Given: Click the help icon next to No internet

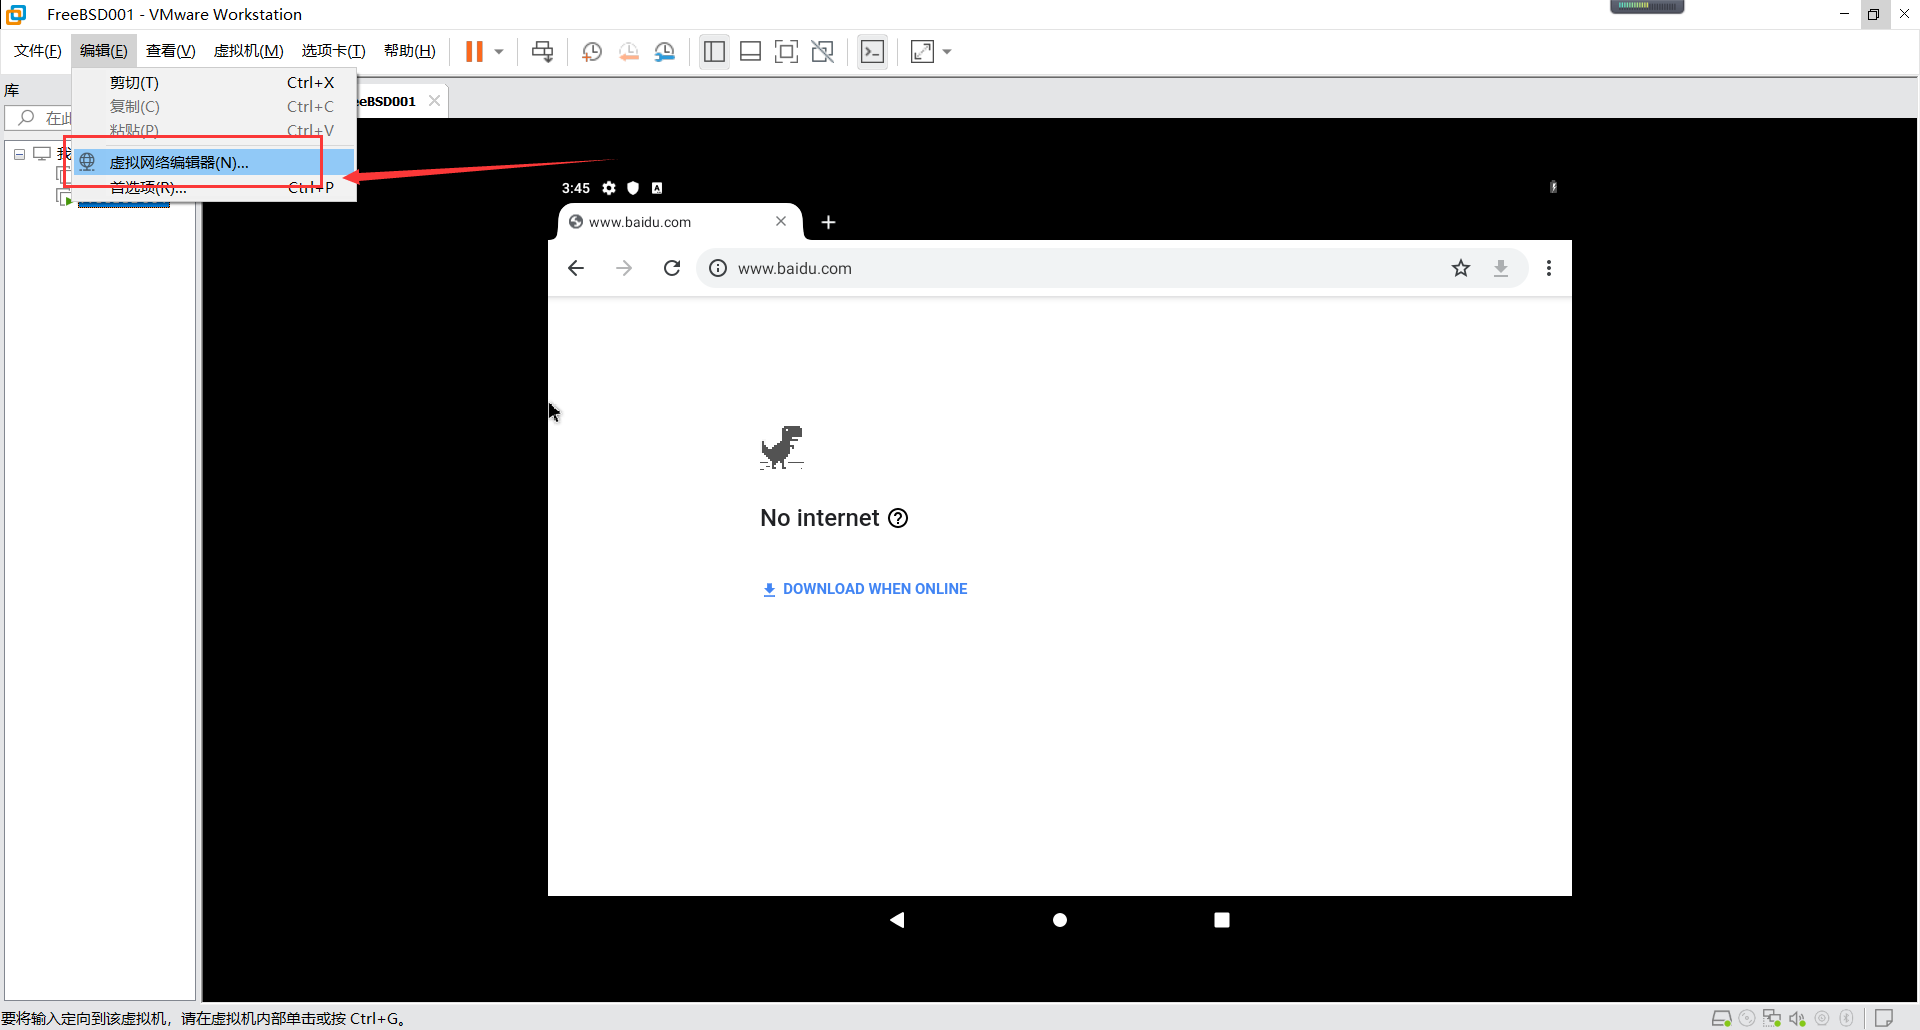Looking at the screenshot, I should (x=898, y=518).
